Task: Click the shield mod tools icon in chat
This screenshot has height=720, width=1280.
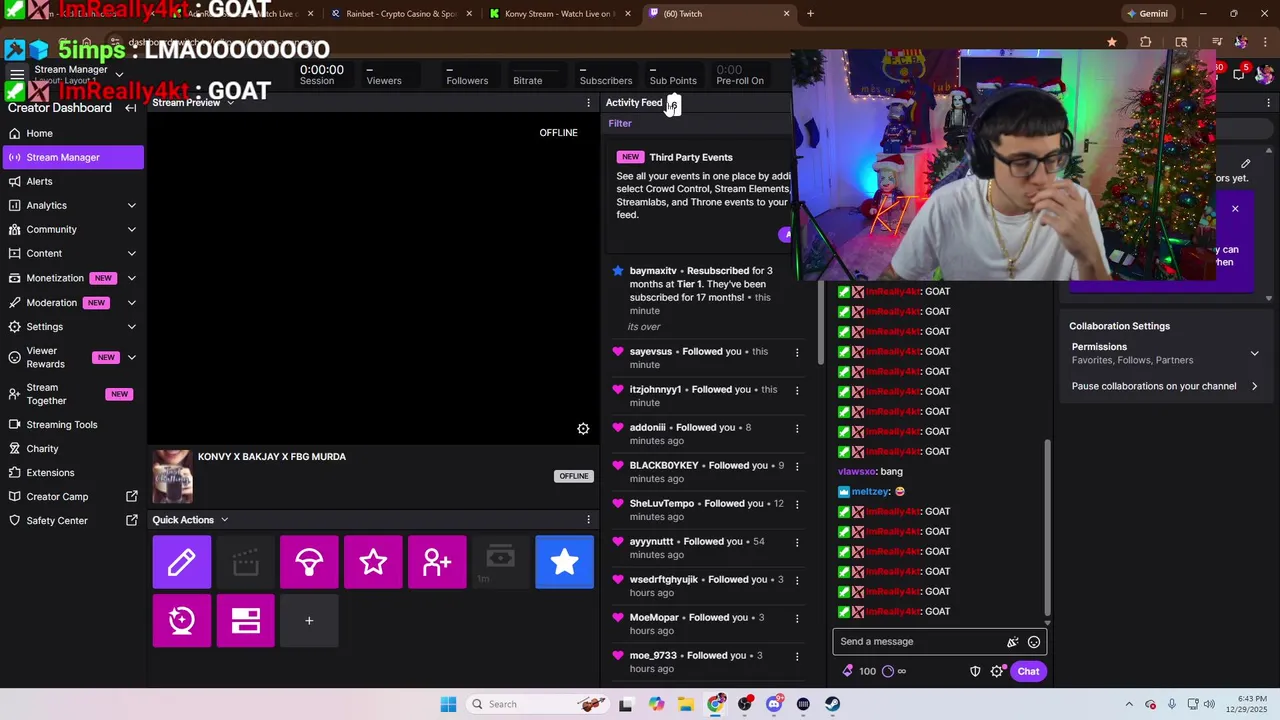Action: [975, 671]
